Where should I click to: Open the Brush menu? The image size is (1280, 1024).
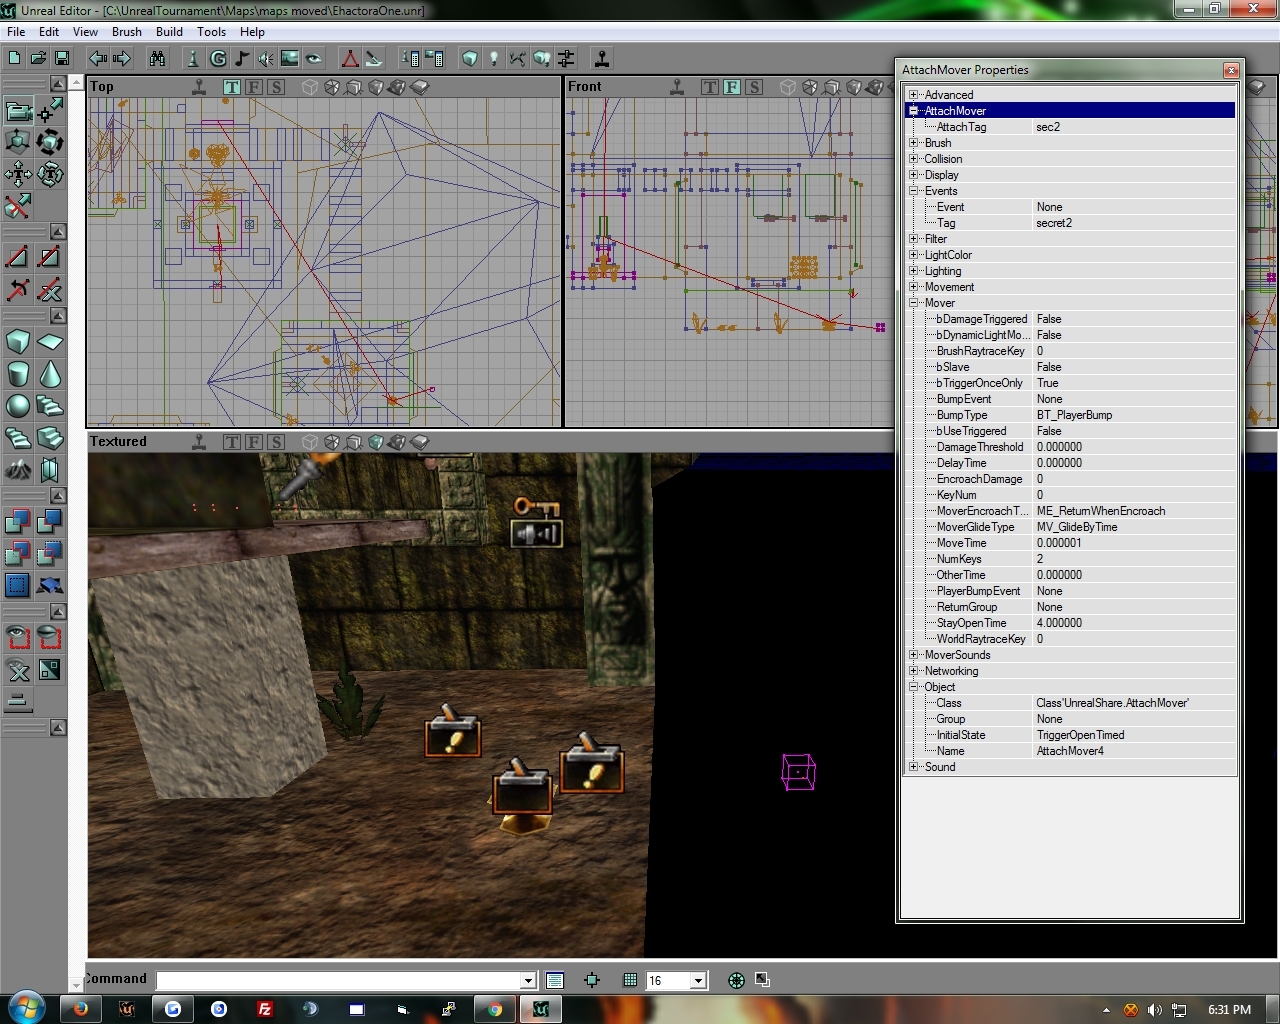point(127,32)
